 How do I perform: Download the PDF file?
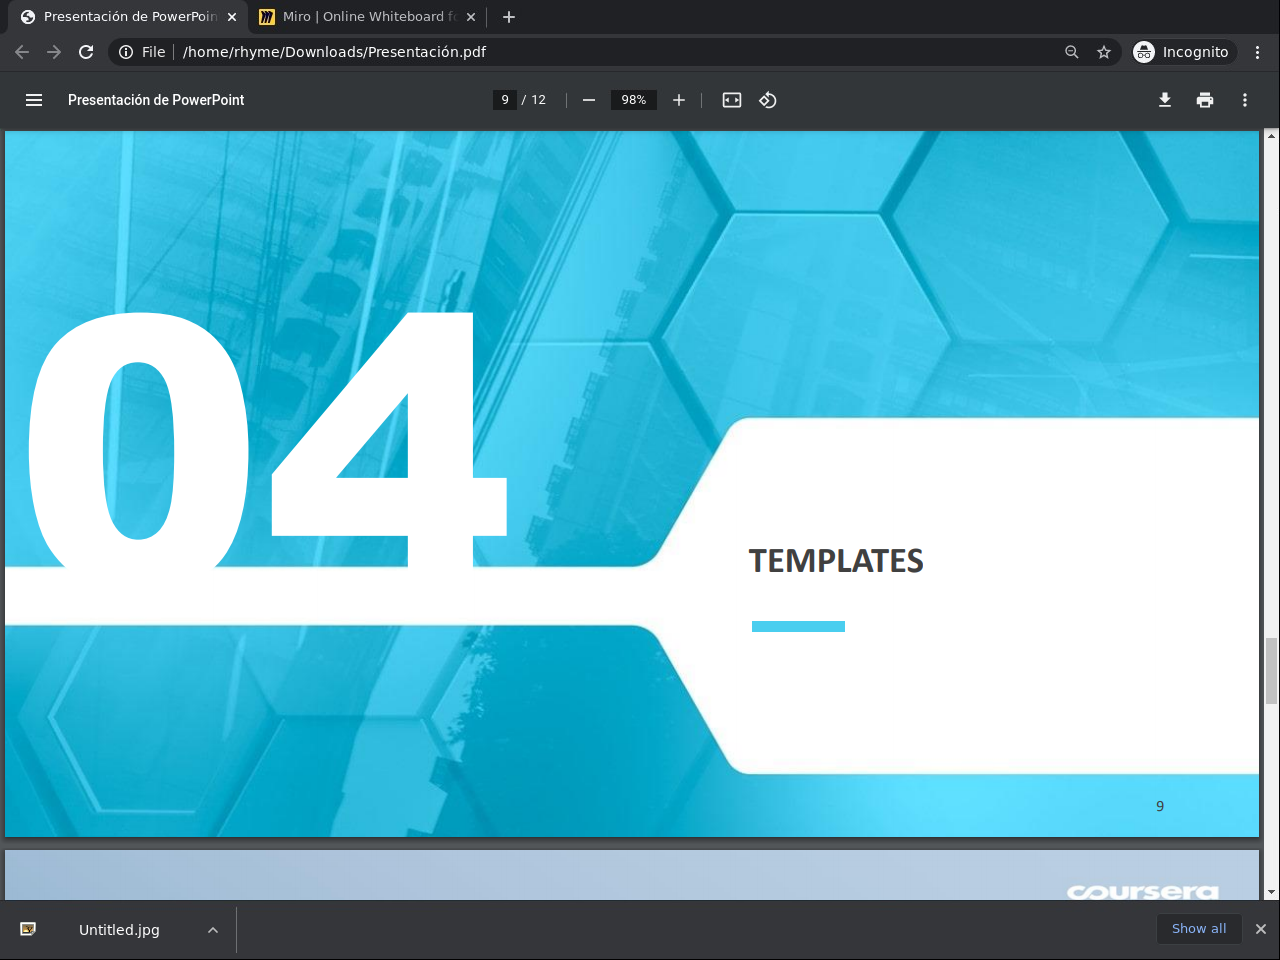coord(1165,100)
